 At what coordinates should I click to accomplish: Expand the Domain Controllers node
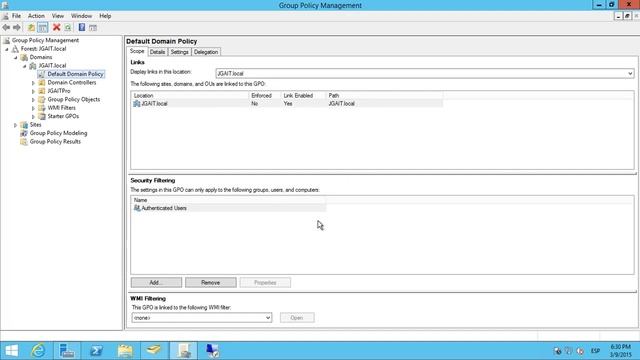33,83
